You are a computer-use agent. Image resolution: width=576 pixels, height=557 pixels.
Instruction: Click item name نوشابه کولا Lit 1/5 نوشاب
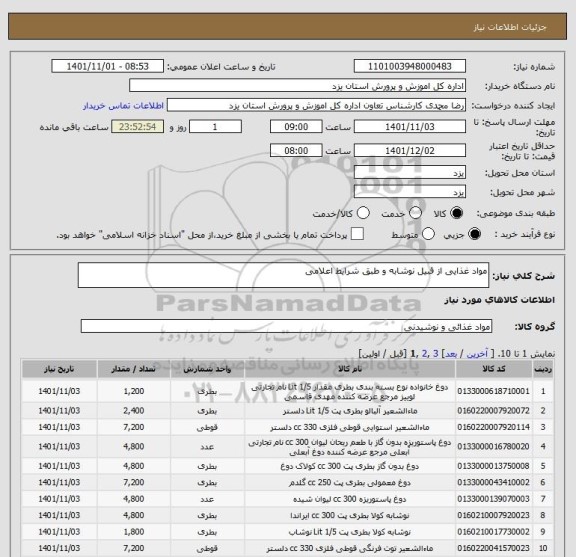coord(350,532)
